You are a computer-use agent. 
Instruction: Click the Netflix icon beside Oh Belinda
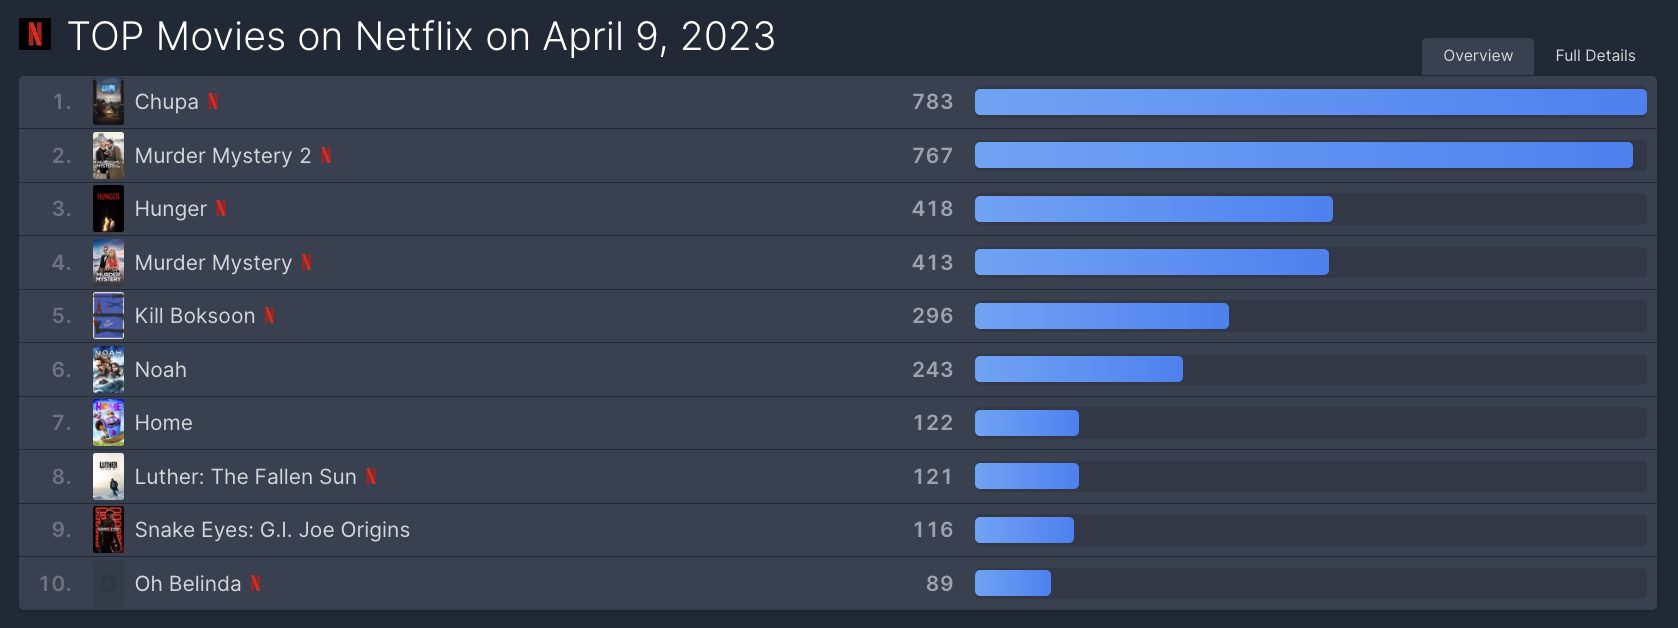256,584
